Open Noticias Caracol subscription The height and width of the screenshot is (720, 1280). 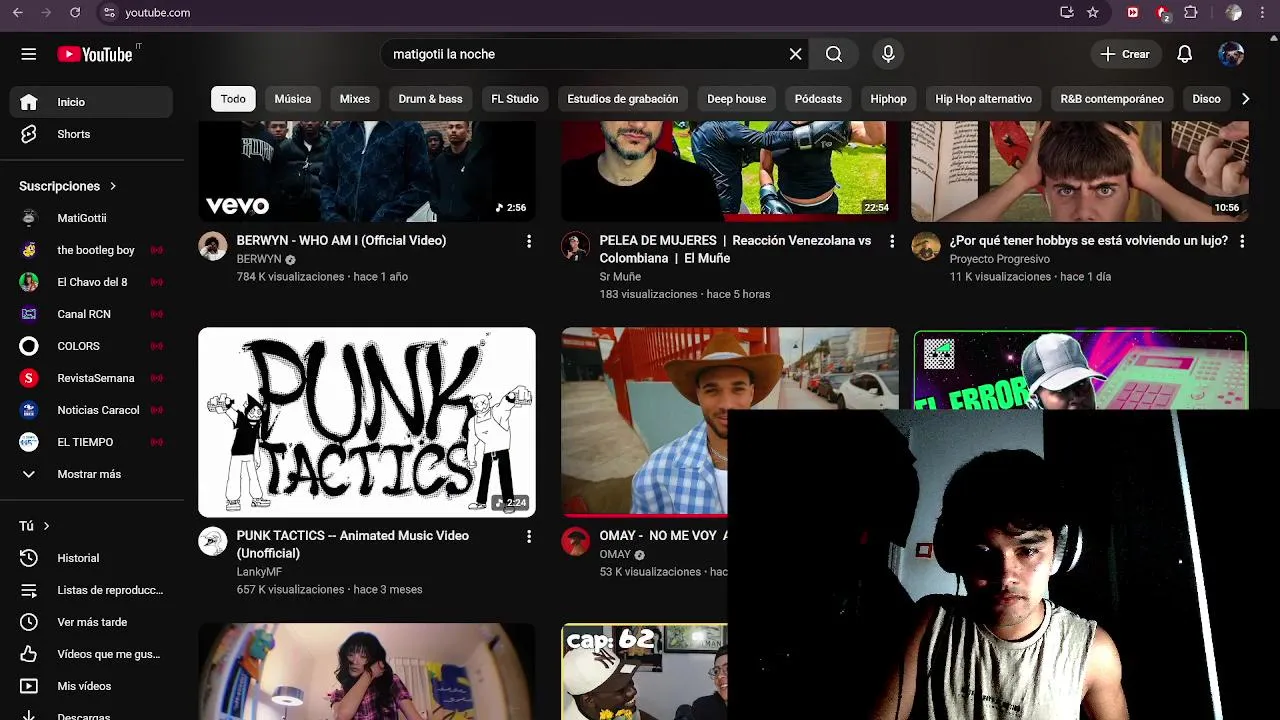pyautogui.click(x=91, y=410)
